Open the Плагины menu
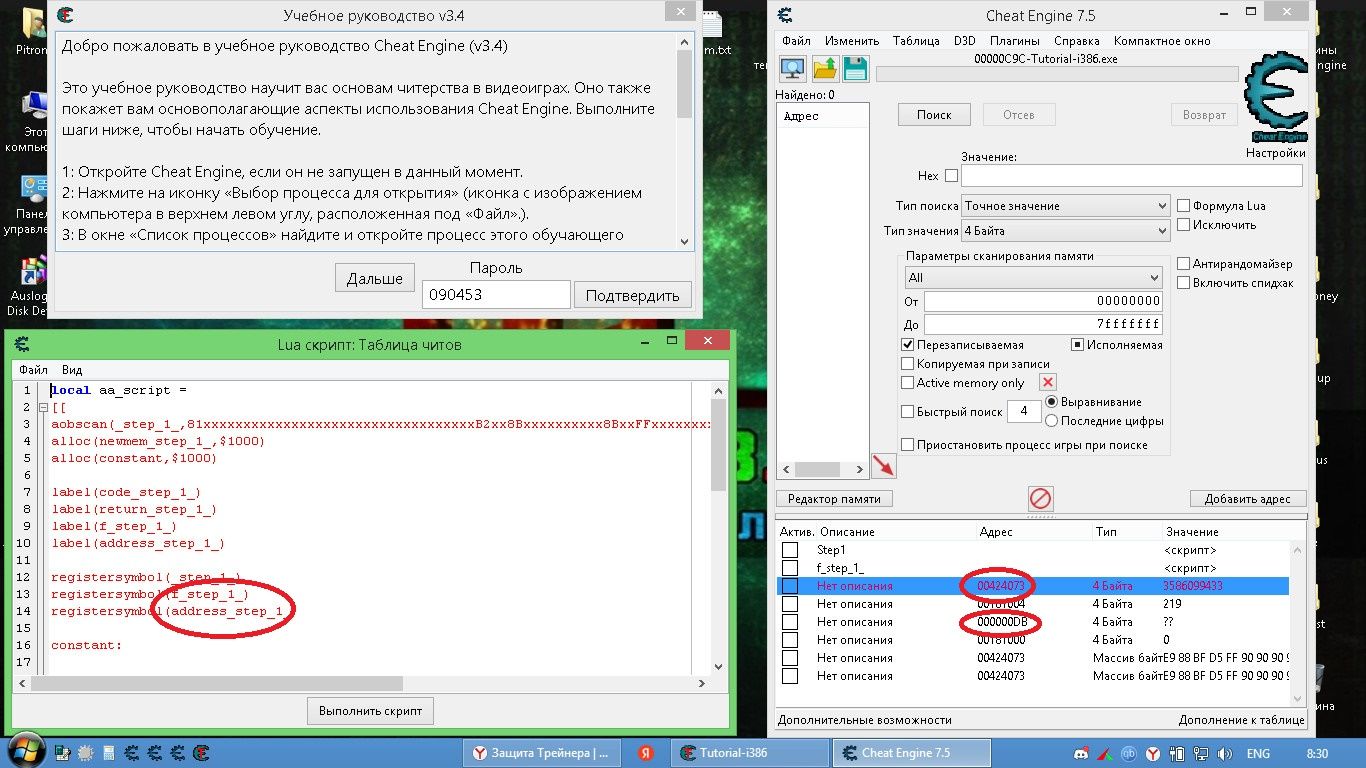 [x=1015, y=41]
